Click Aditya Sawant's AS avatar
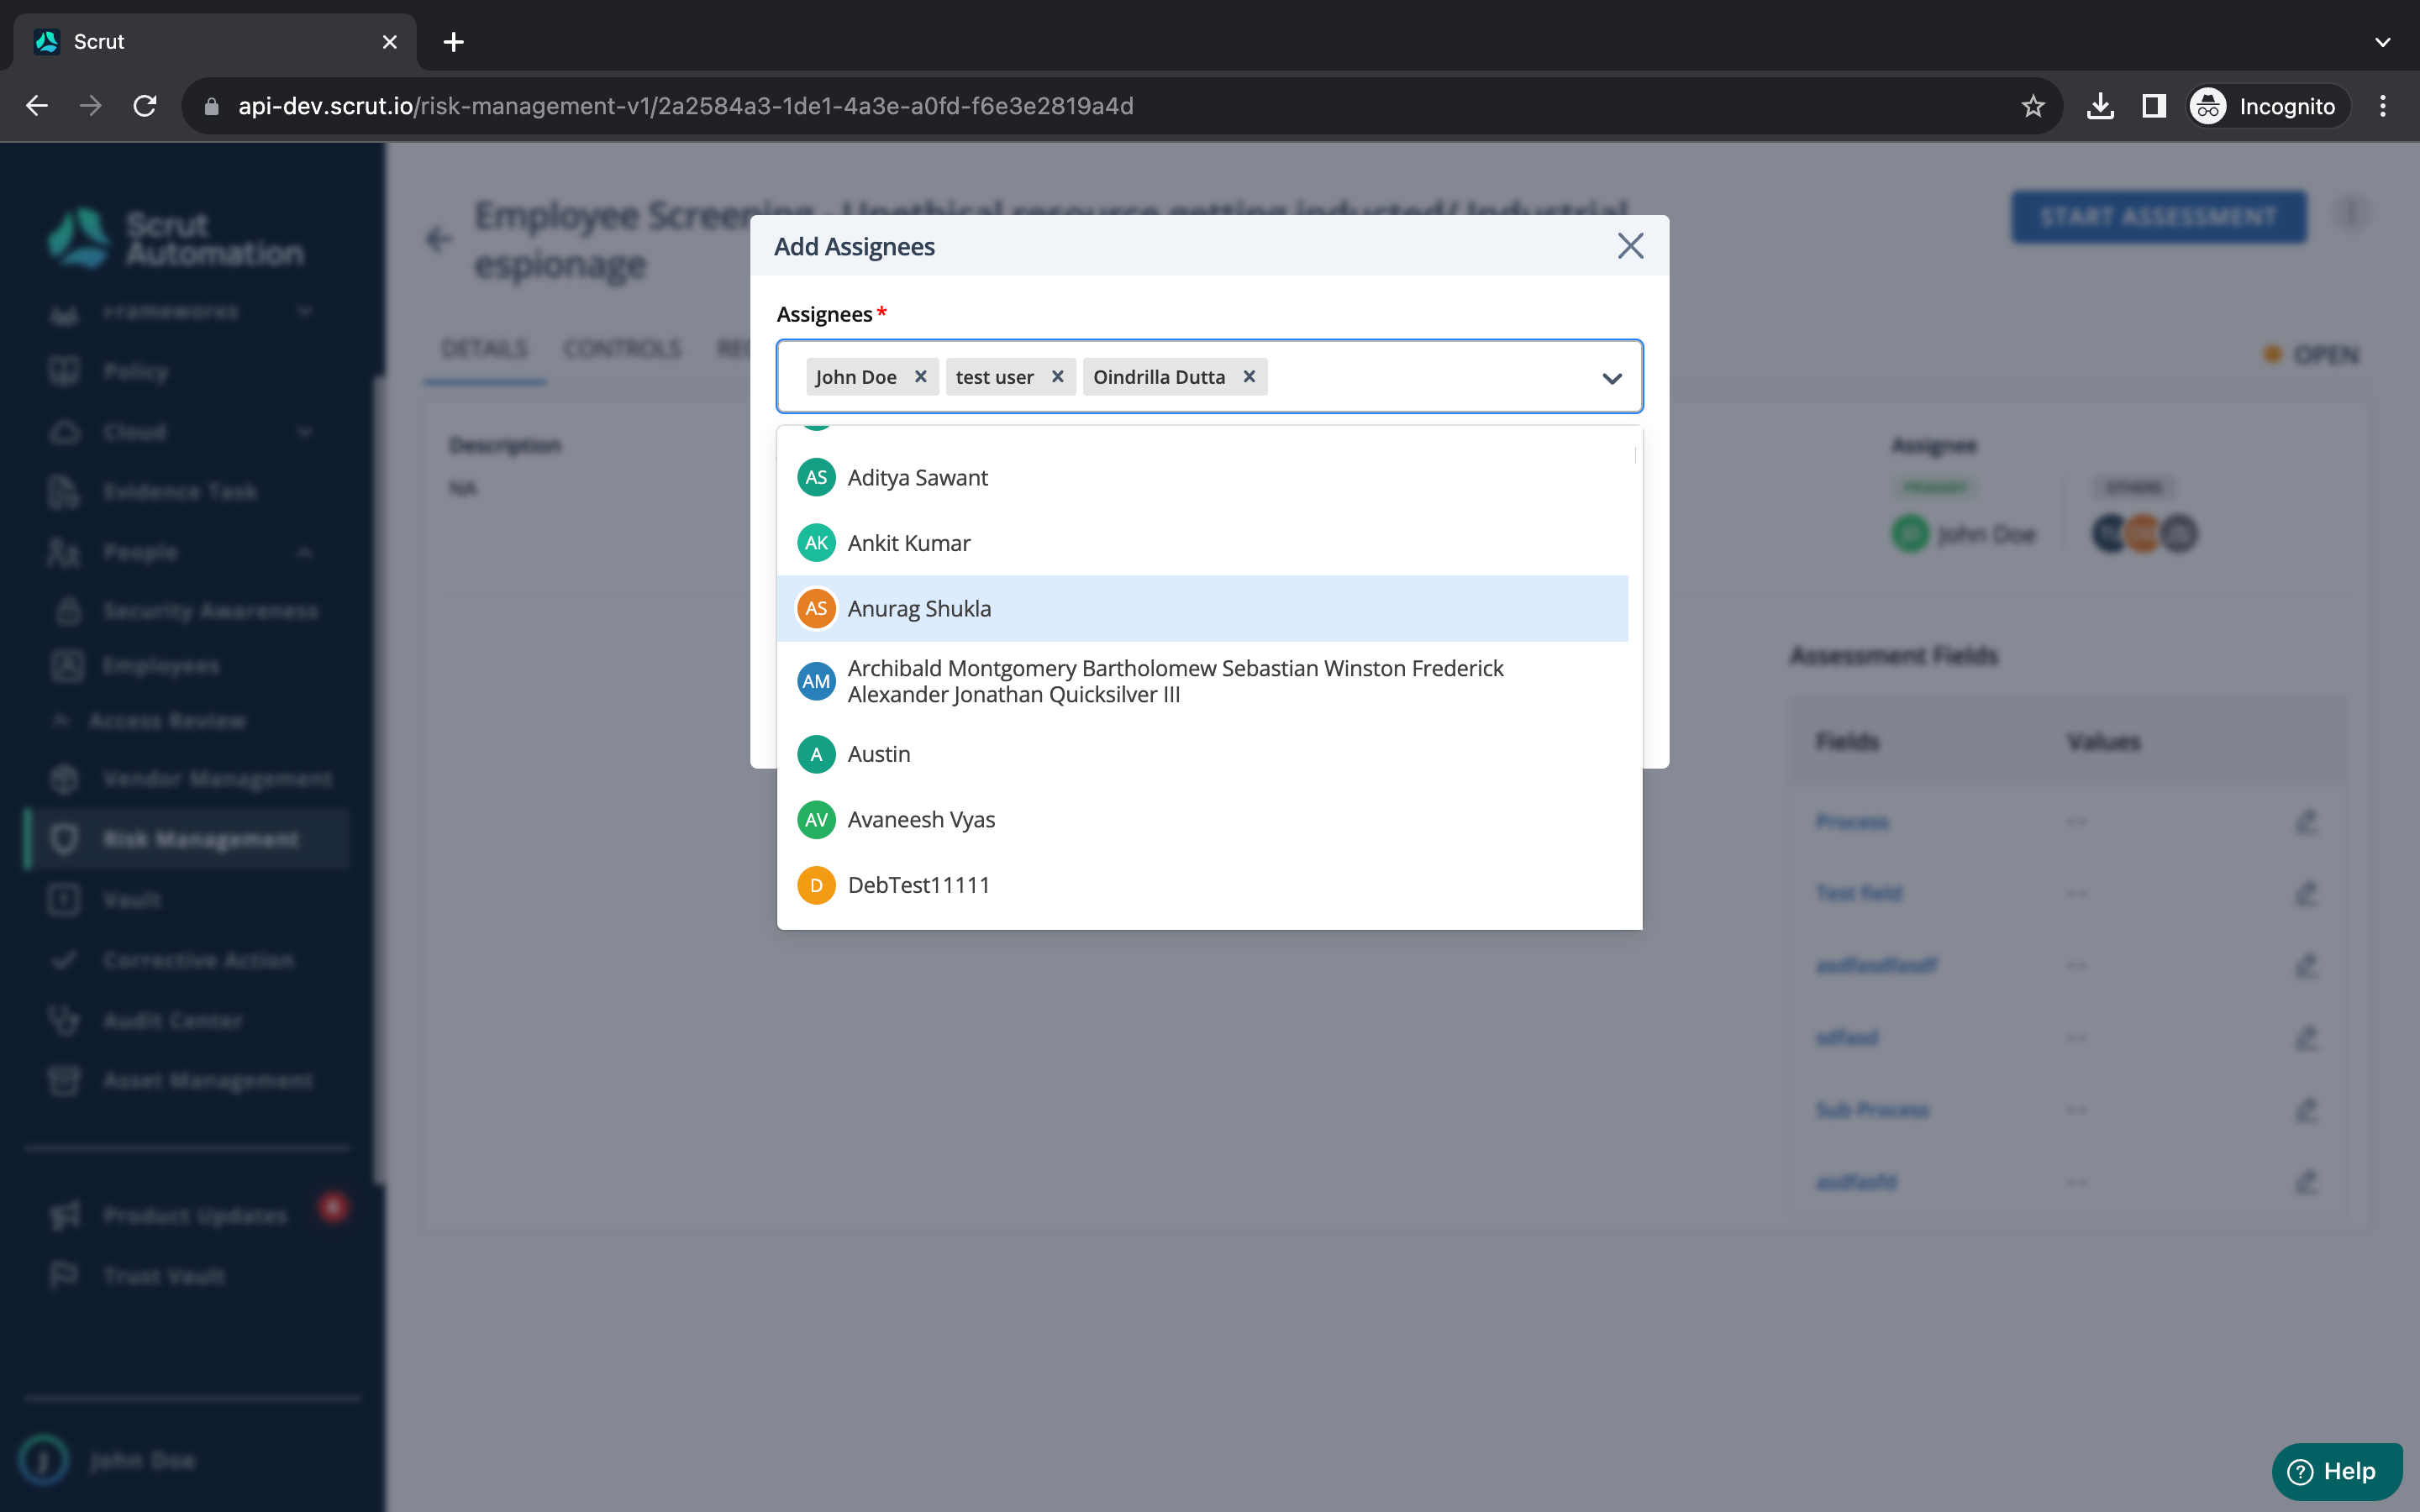This screenshot has width=2420, height=1512. 816,478
